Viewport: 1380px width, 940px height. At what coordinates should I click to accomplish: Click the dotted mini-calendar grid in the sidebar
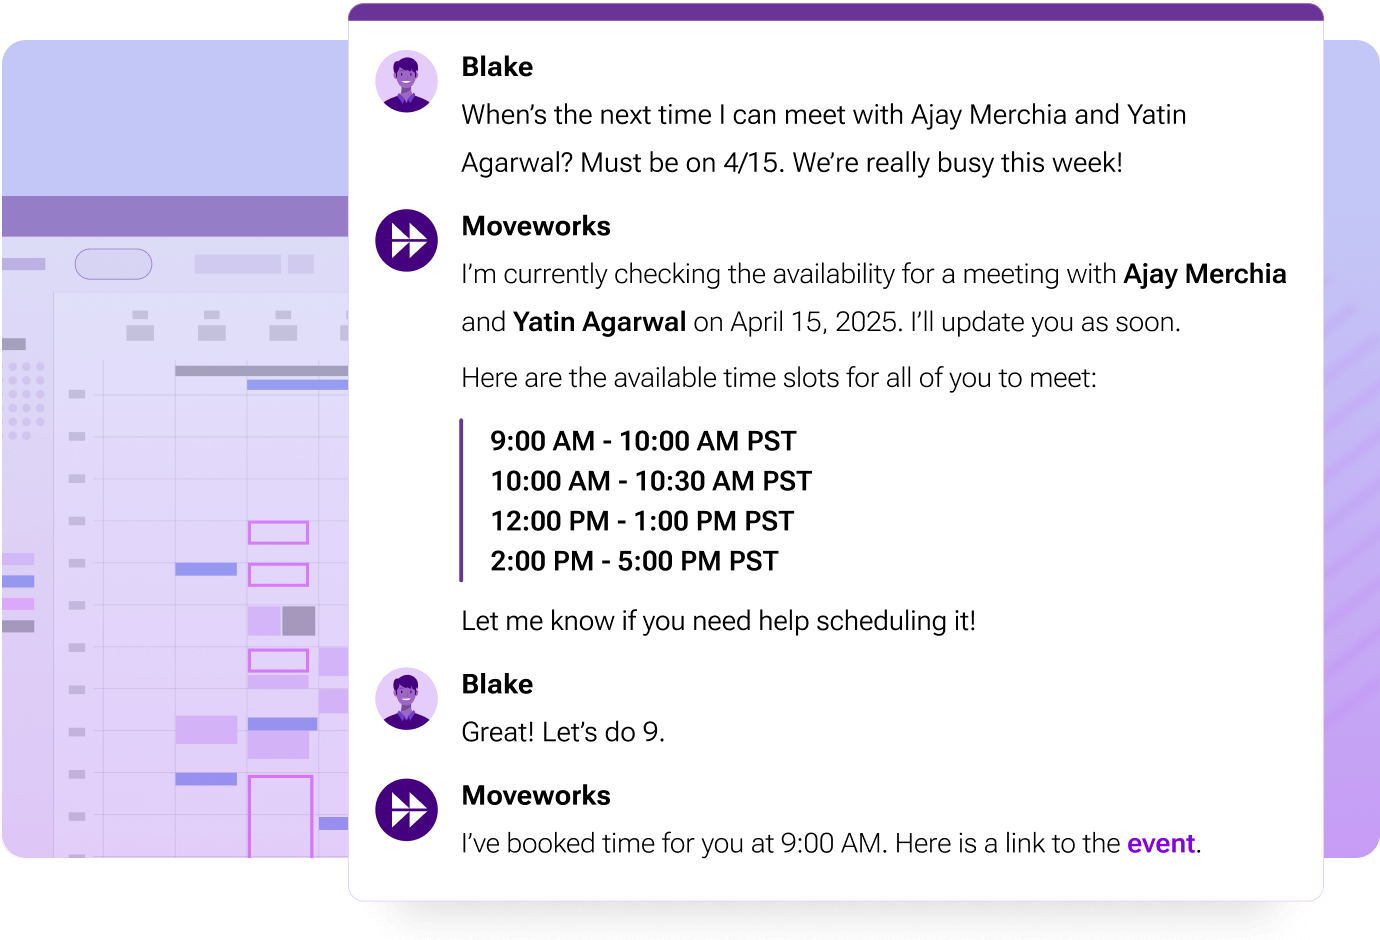[x=26, y=401]
